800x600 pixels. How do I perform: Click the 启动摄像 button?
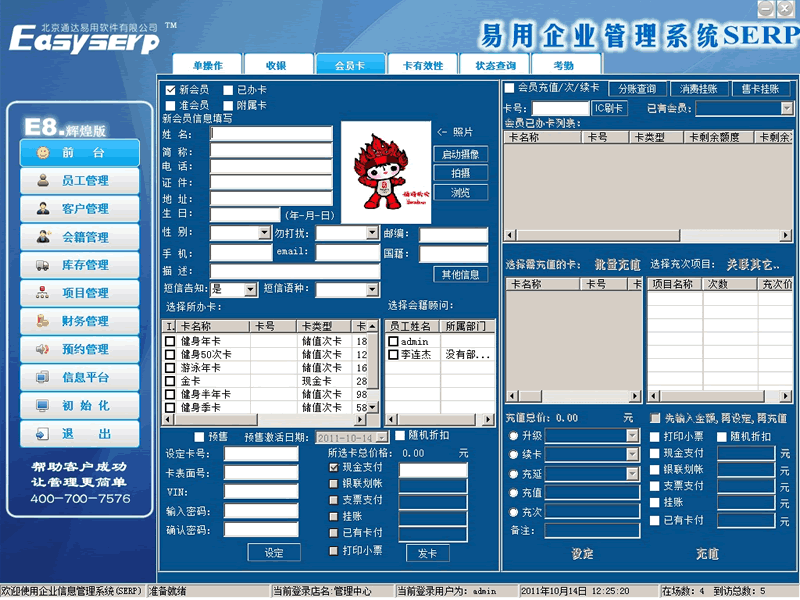461,154
